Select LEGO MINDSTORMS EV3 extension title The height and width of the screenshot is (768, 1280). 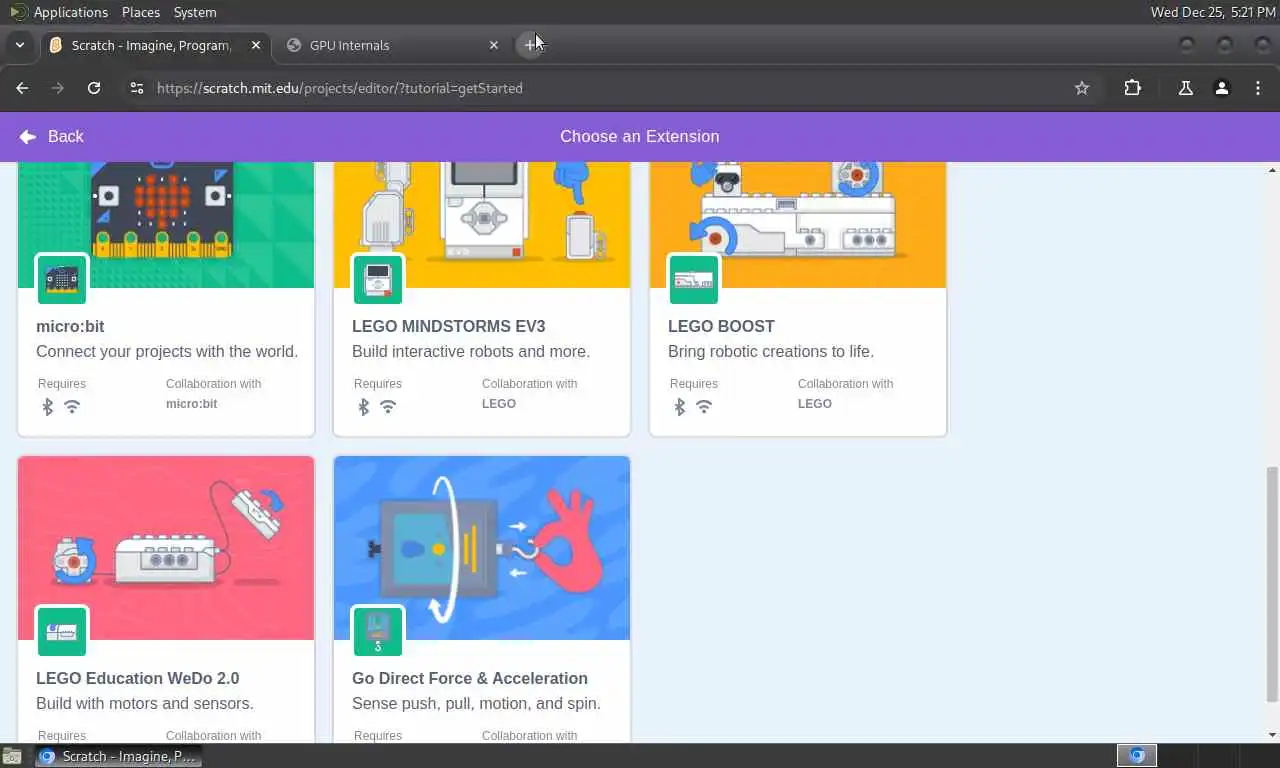coord(448,326)
